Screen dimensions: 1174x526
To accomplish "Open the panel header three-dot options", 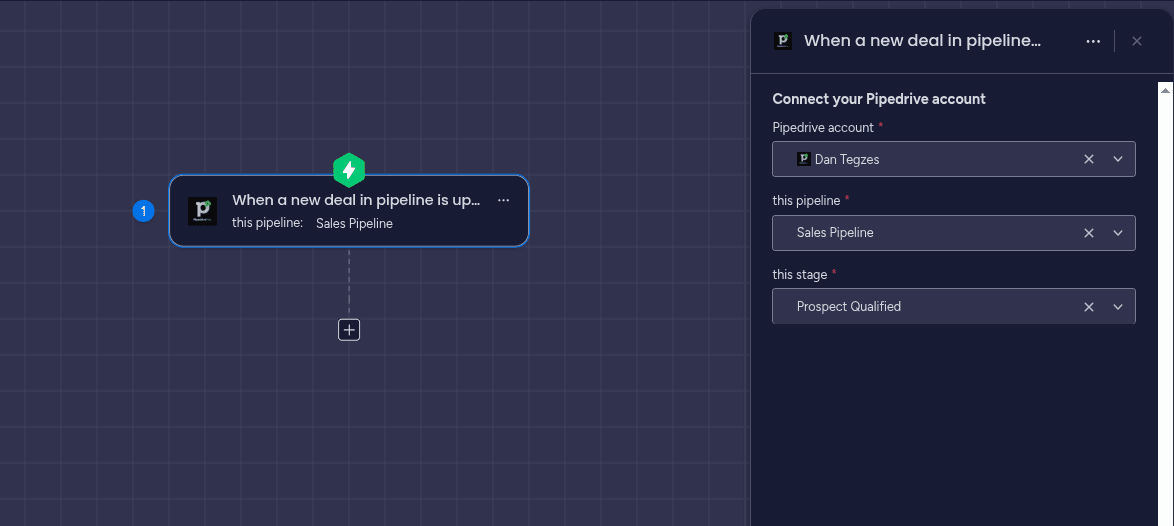I will (x=1093, y=41).
